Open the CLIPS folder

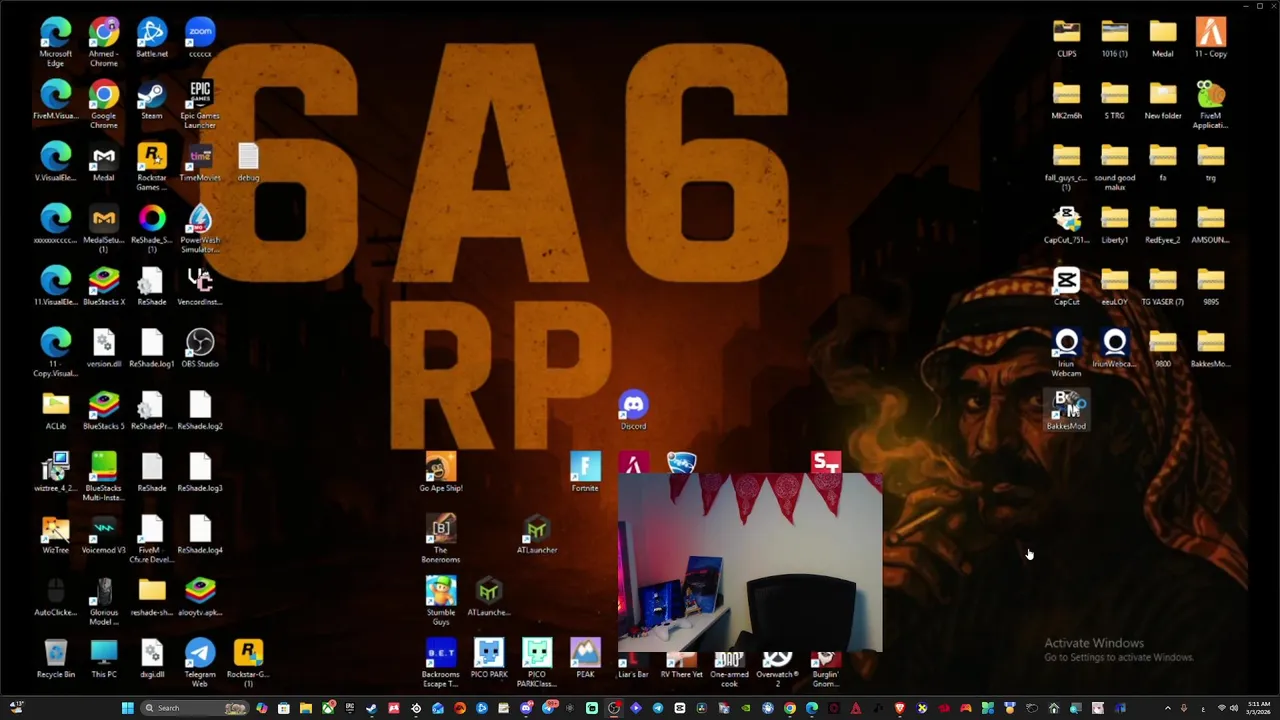(x=1066, y=38)
